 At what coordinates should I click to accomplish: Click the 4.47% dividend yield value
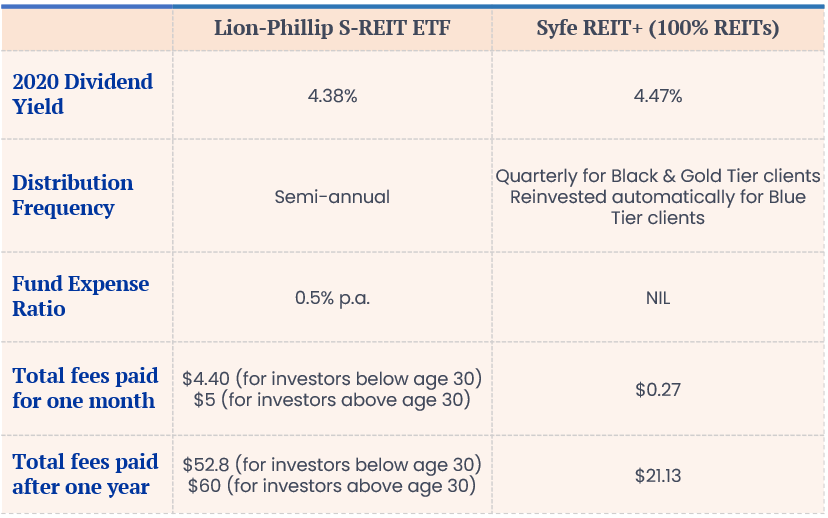(658, 96)
